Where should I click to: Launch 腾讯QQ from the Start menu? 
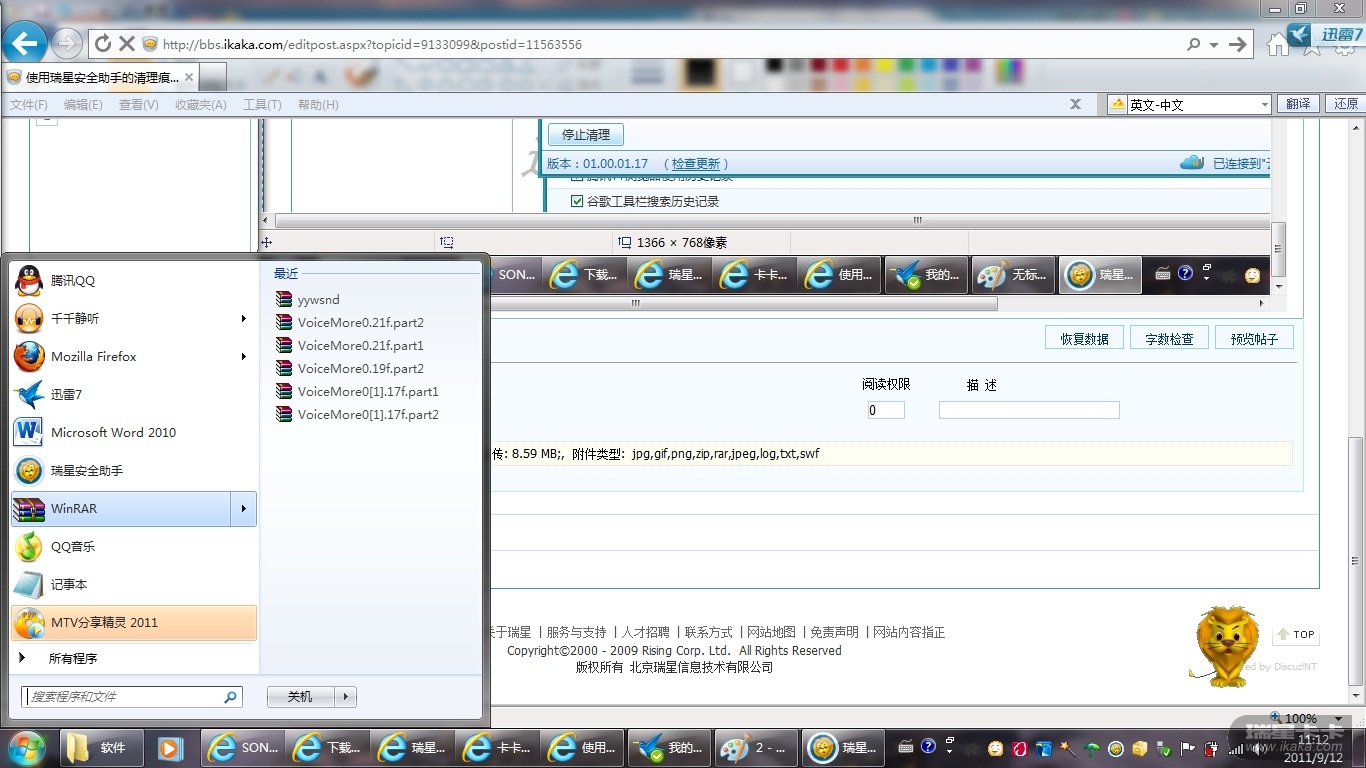click(134, 281)
